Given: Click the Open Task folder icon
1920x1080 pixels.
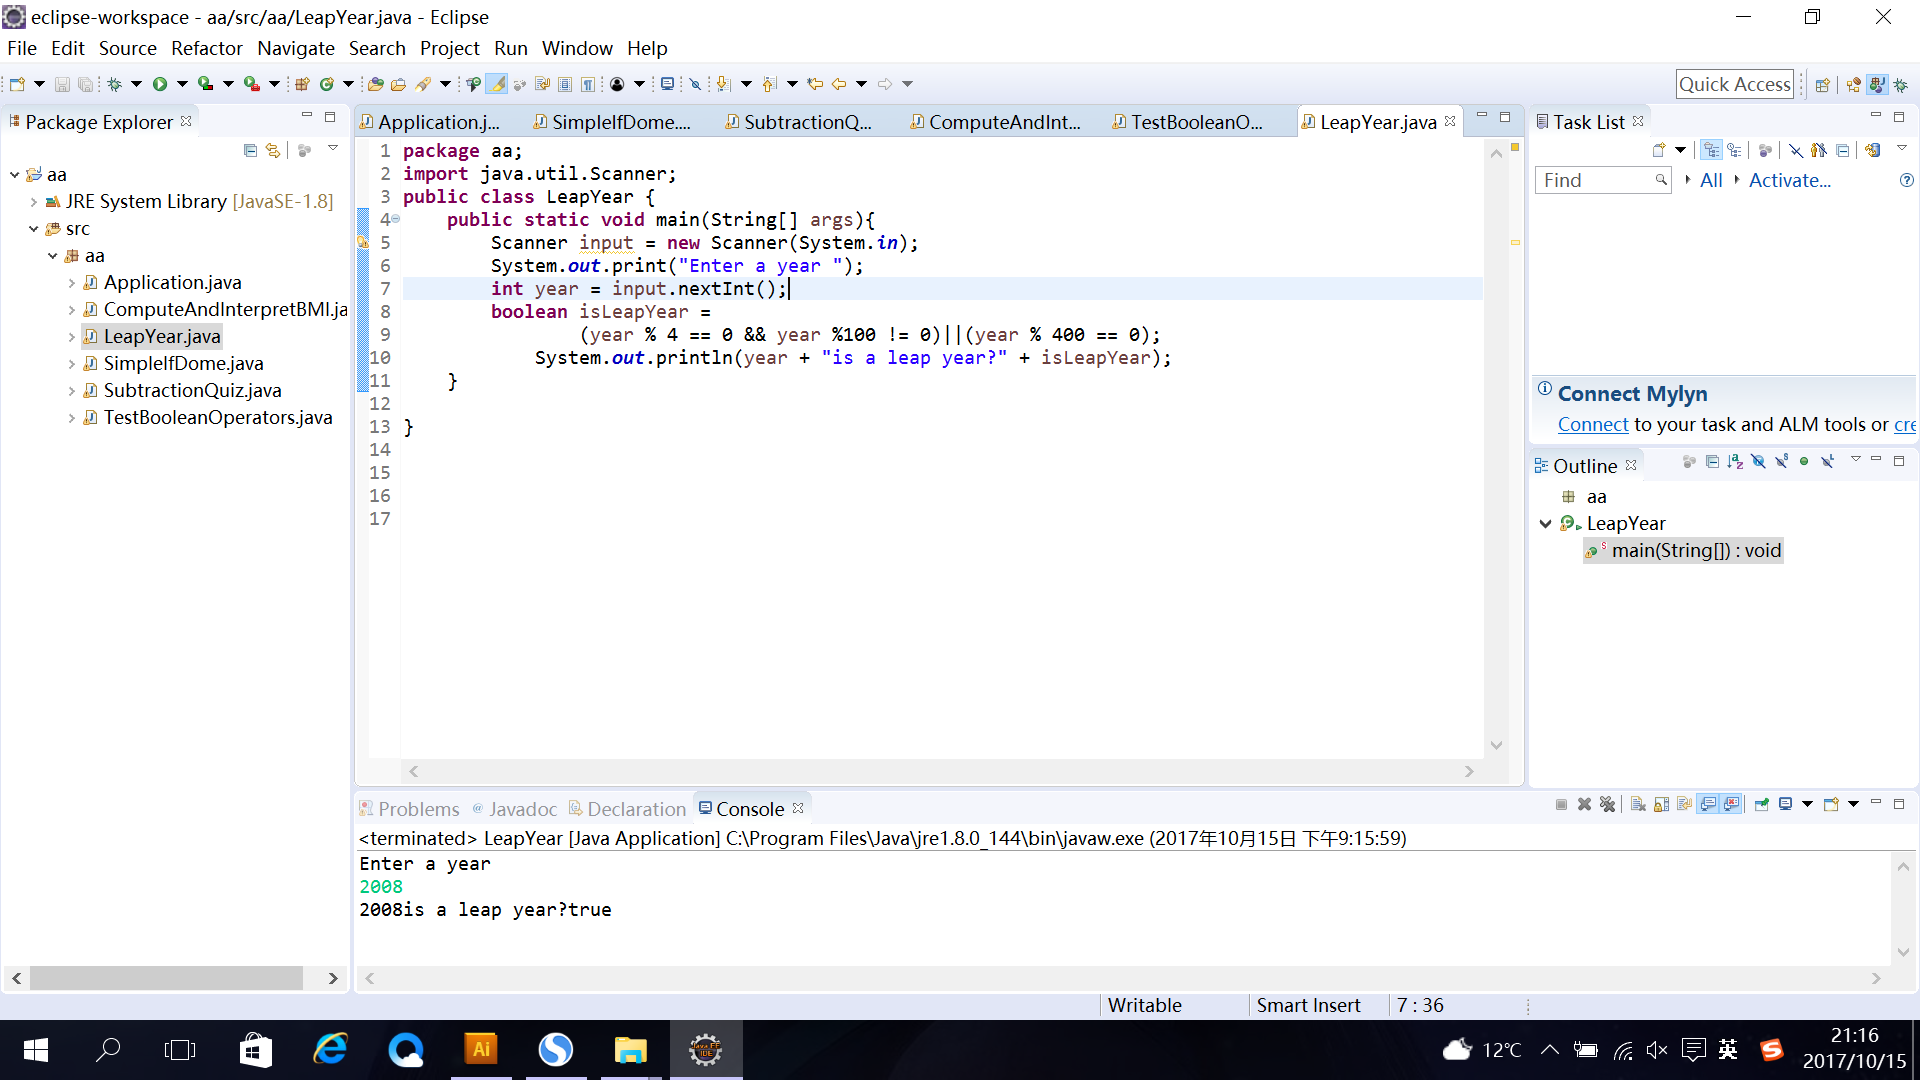Looking at the screenshot, I should 398,84.
